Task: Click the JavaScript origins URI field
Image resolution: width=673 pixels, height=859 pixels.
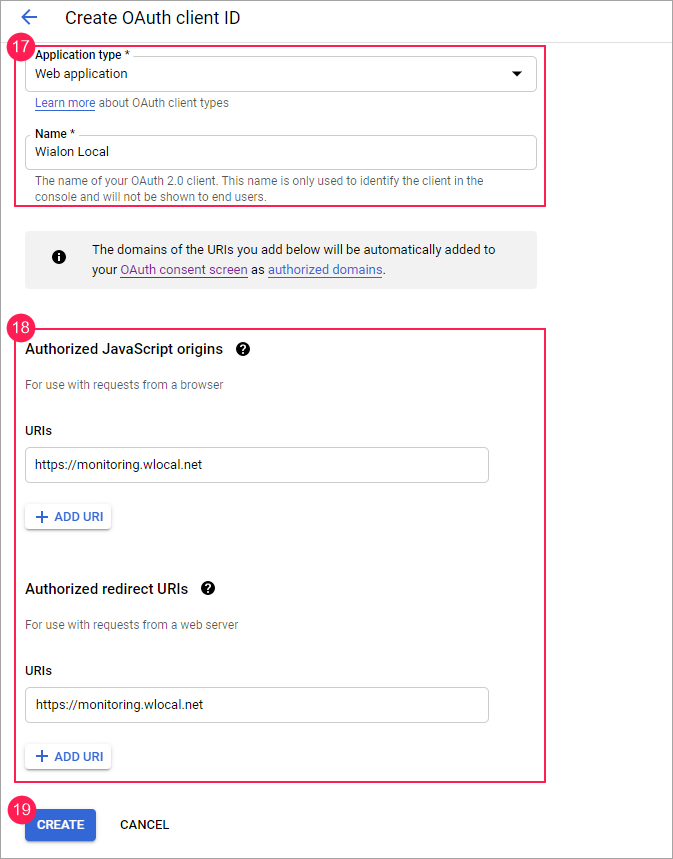Action: [257, 465]
